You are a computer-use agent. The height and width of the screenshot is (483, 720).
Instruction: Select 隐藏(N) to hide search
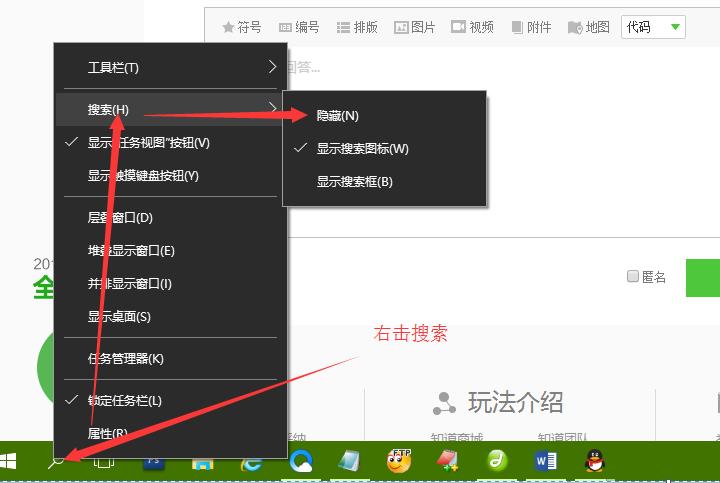point(384,116)
